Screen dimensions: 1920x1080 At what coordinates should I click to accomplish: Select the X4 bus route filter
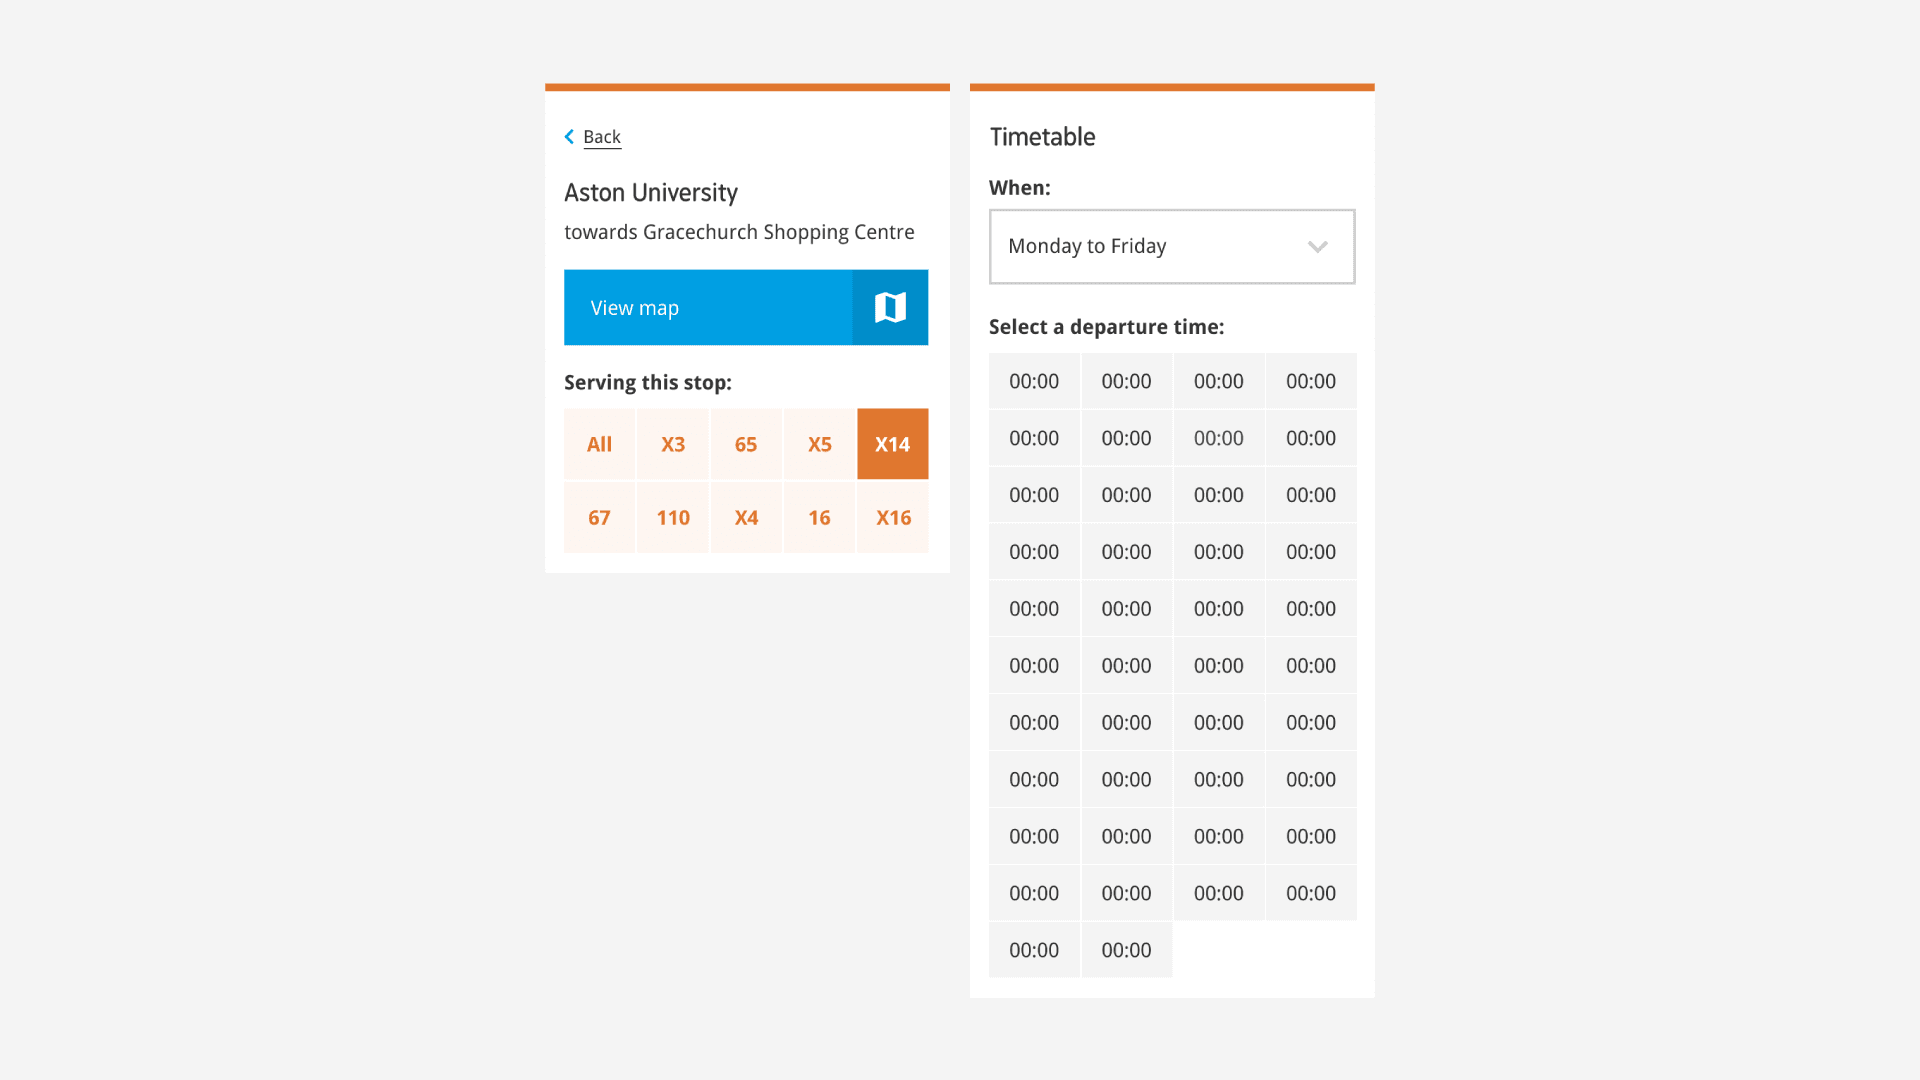745,517
